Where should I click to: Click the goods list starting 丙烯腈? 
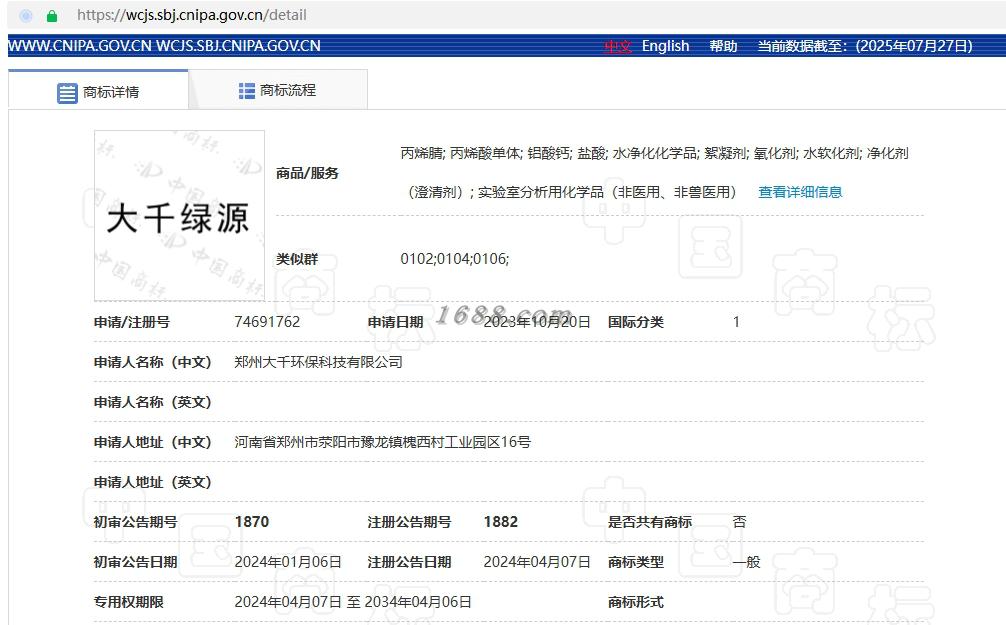(654, 172)
